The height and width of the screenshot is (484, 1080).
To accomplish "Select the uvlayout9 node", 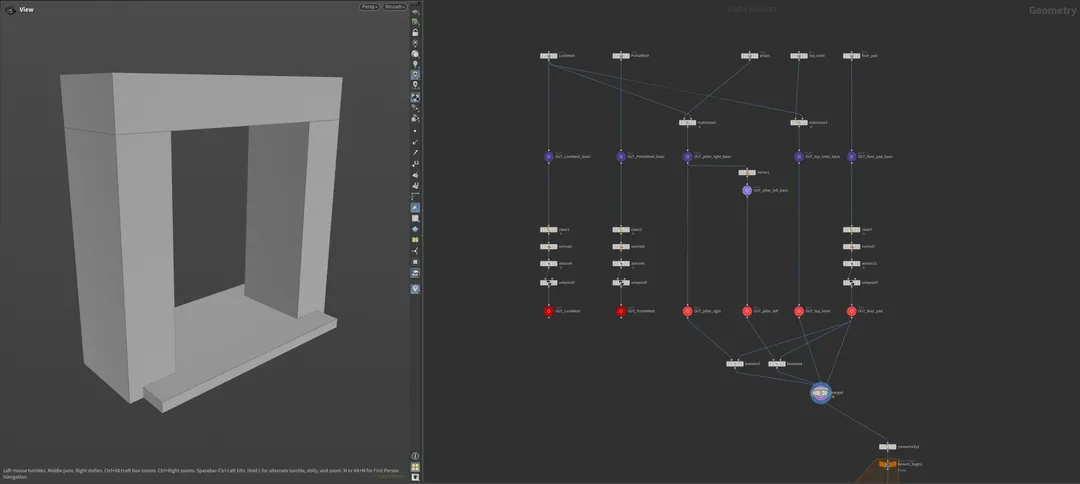I will point(851,282).
